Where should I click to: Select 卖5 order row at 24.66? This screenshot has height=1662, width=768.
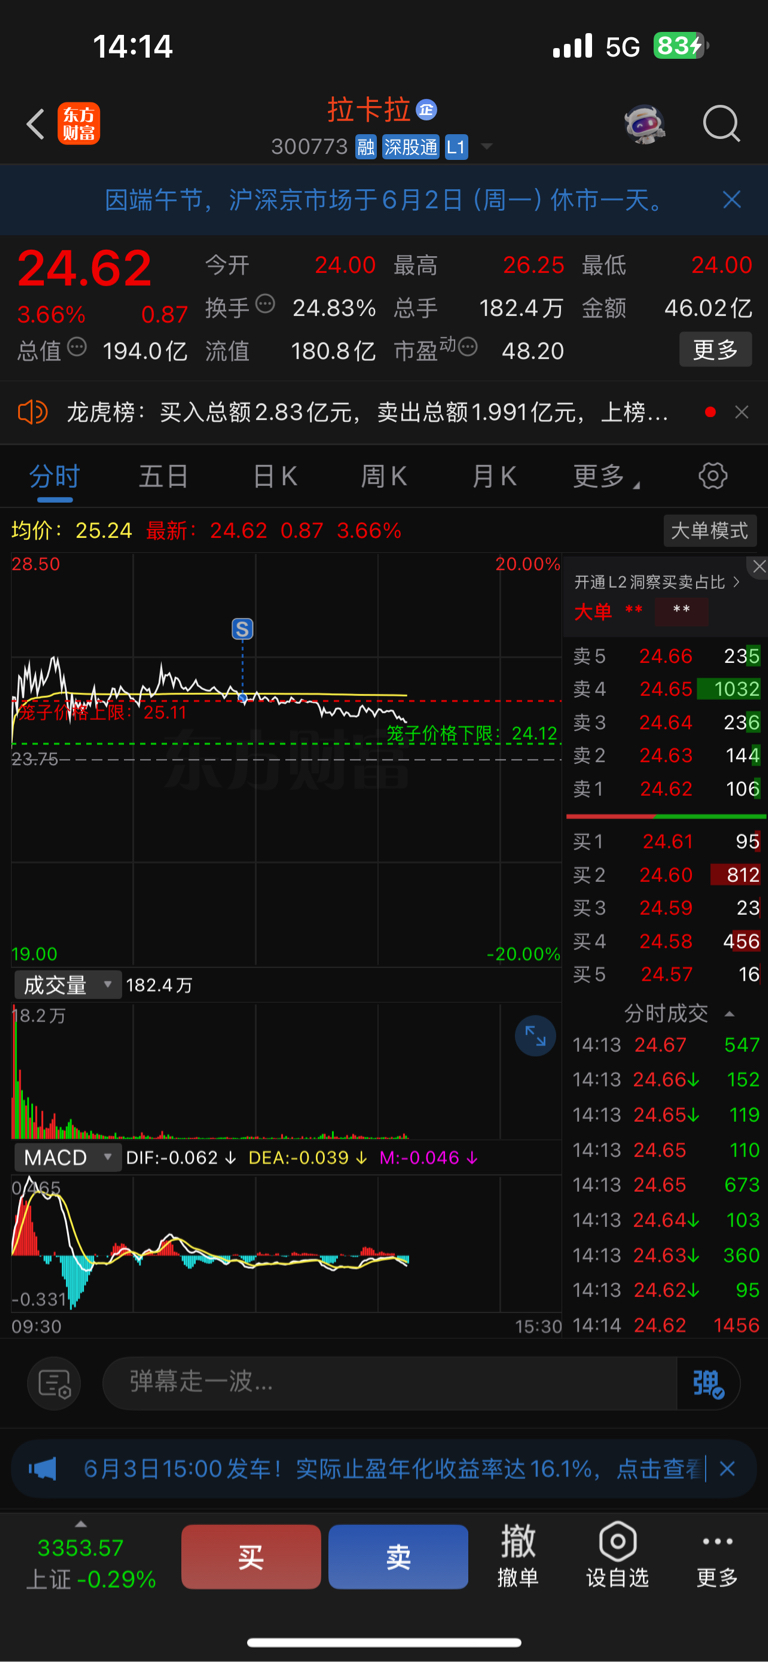click(x=666, y=656)
